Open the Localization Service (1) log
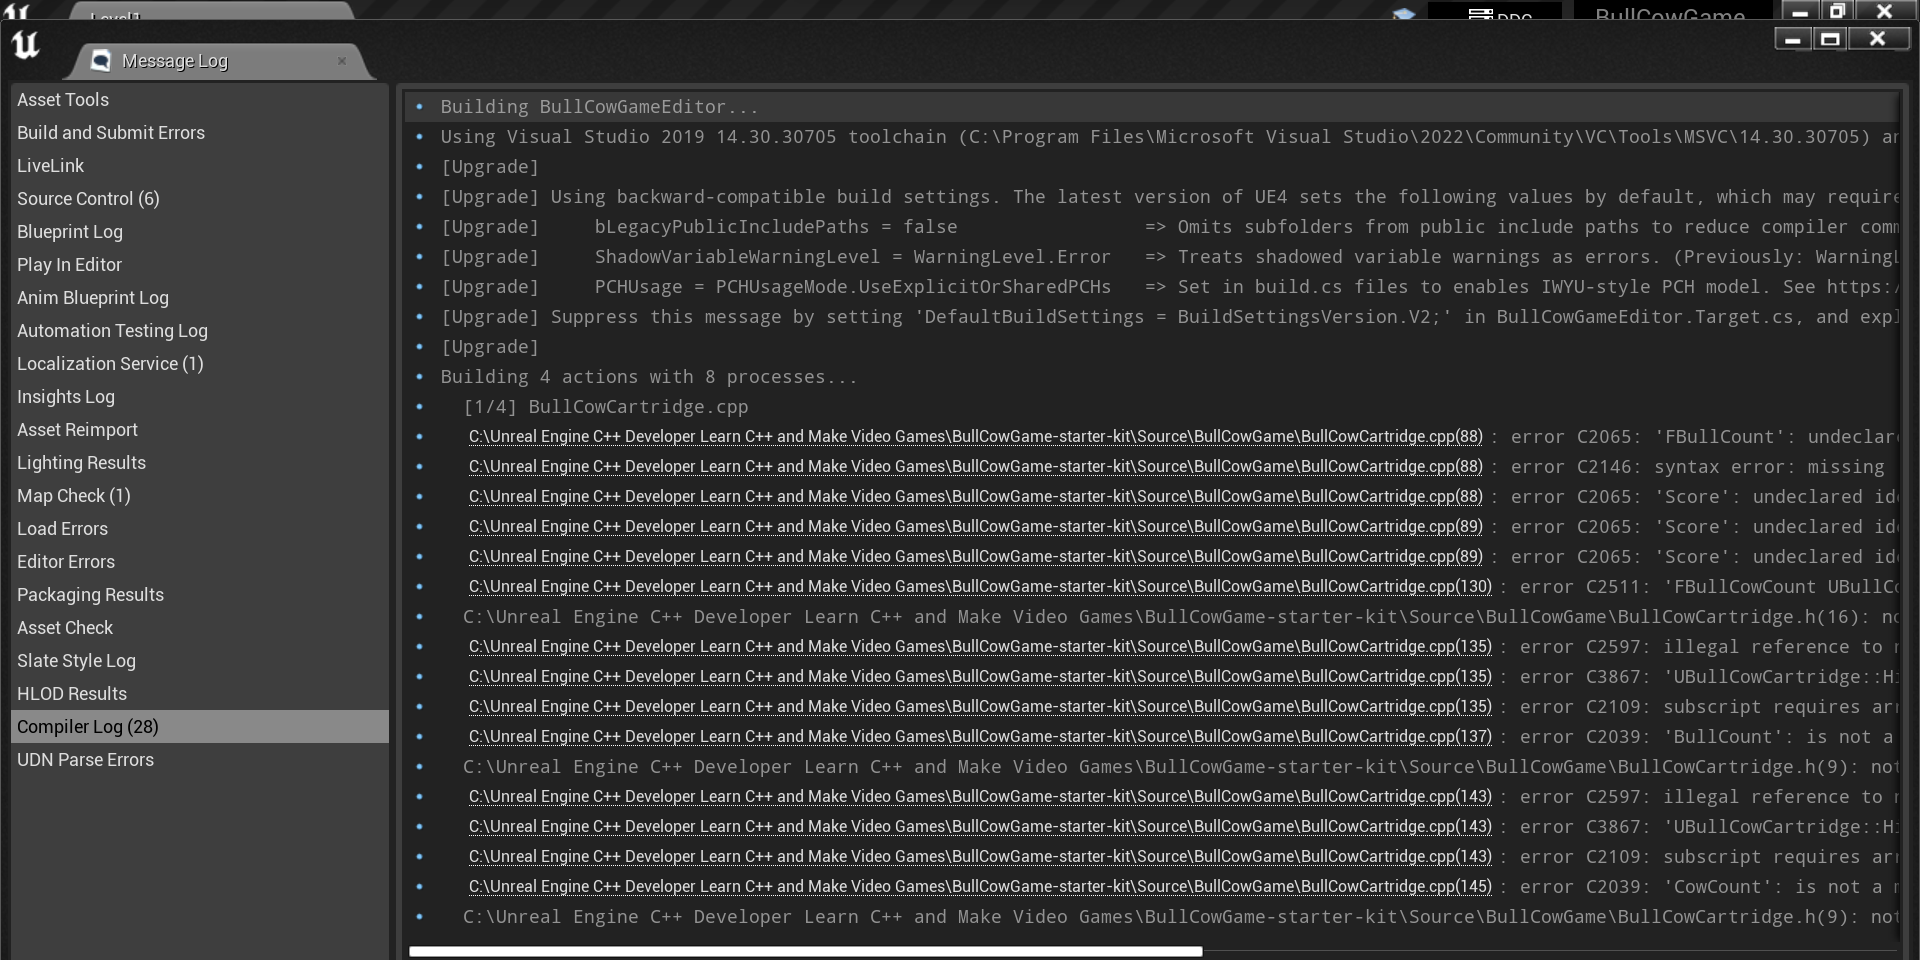Viewport: 1920px width, 960px height. click(110, 364)
